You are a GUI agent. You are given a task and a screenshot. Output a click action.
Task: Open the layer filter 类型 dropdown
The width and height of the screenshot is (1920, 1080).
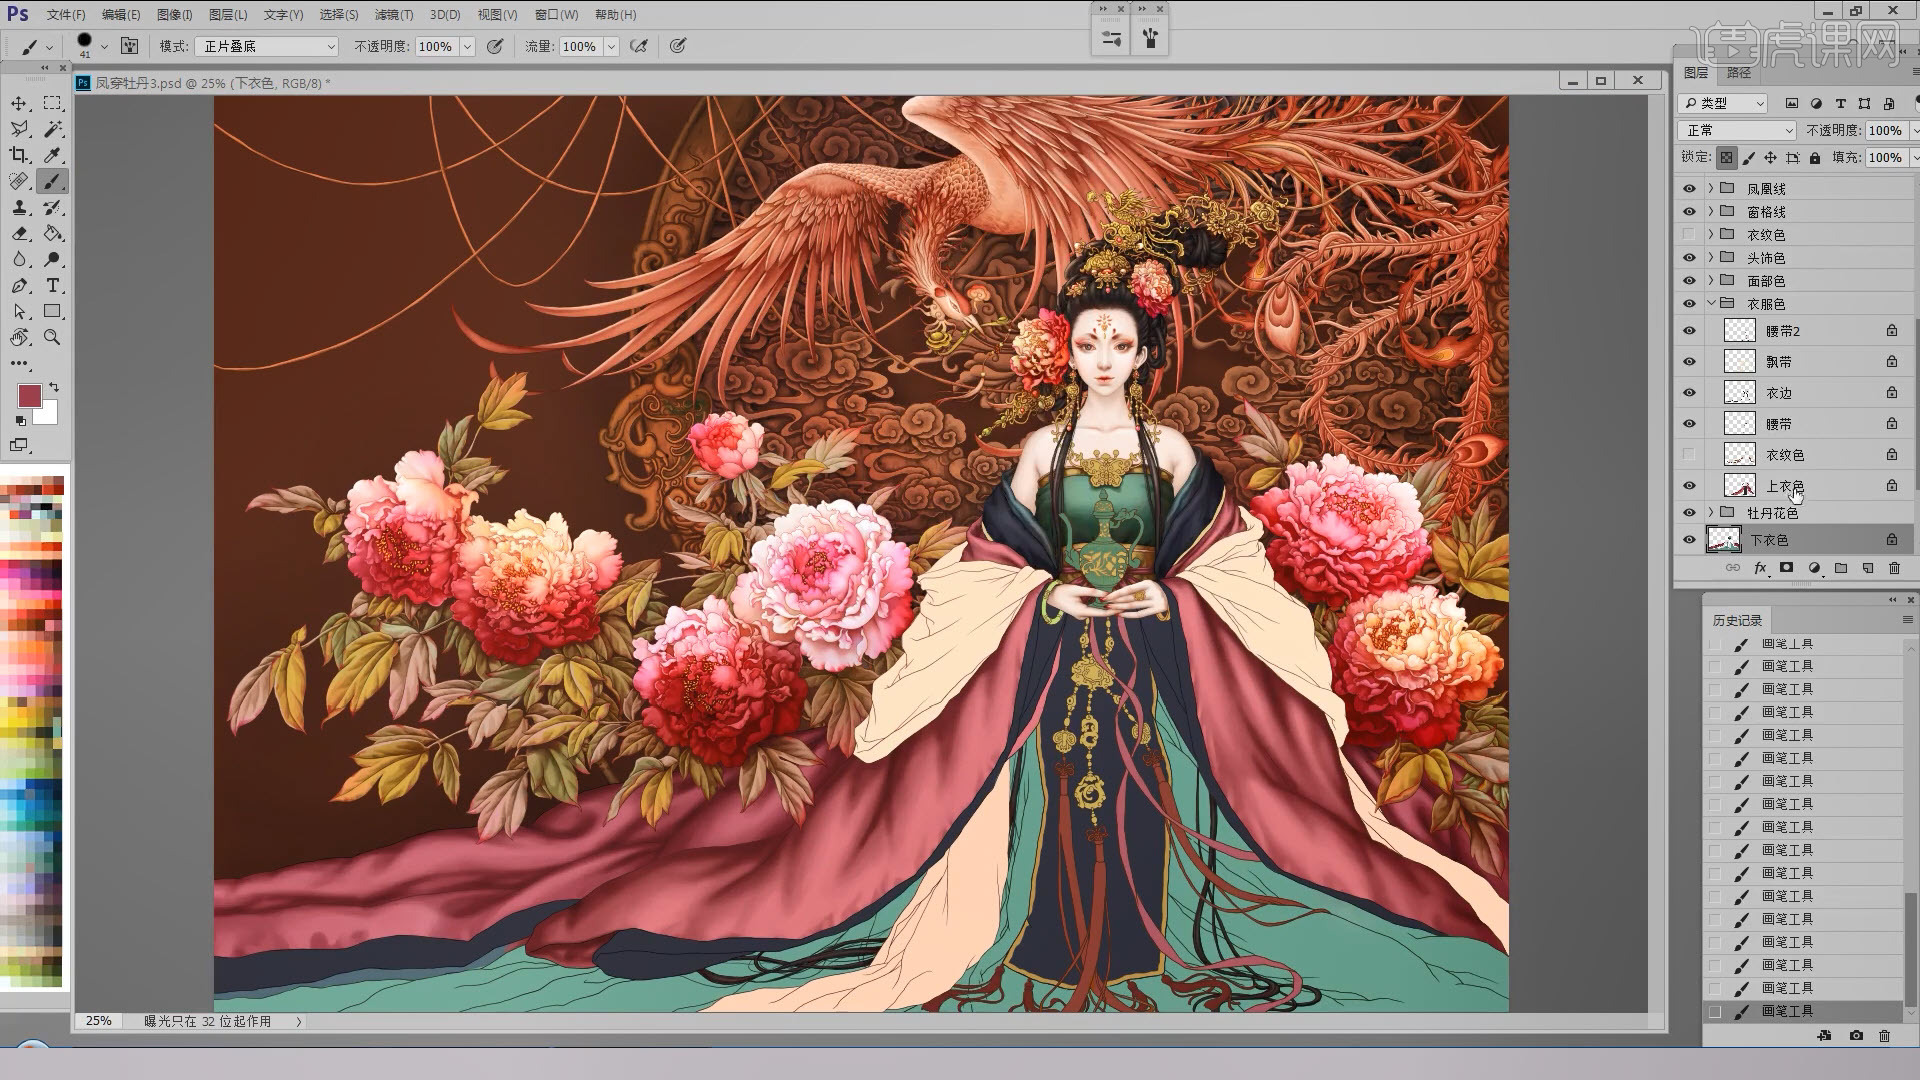click(x=1723, y=103)
